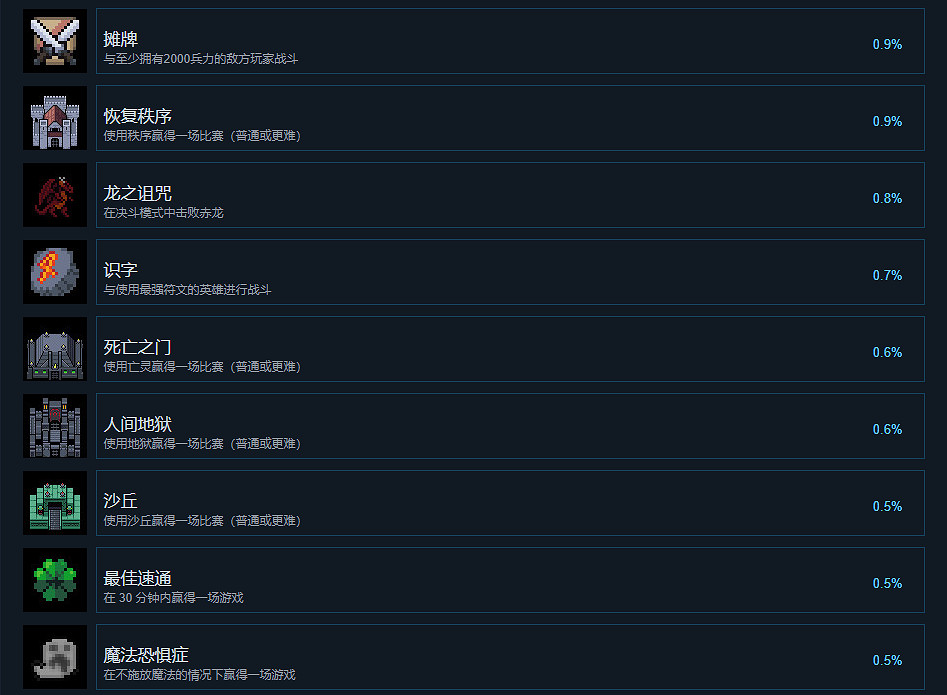Screen dimensions: 947x695
Task: Click the undead fortress 死亡之门 icon
Action: [x=55, y=349]
